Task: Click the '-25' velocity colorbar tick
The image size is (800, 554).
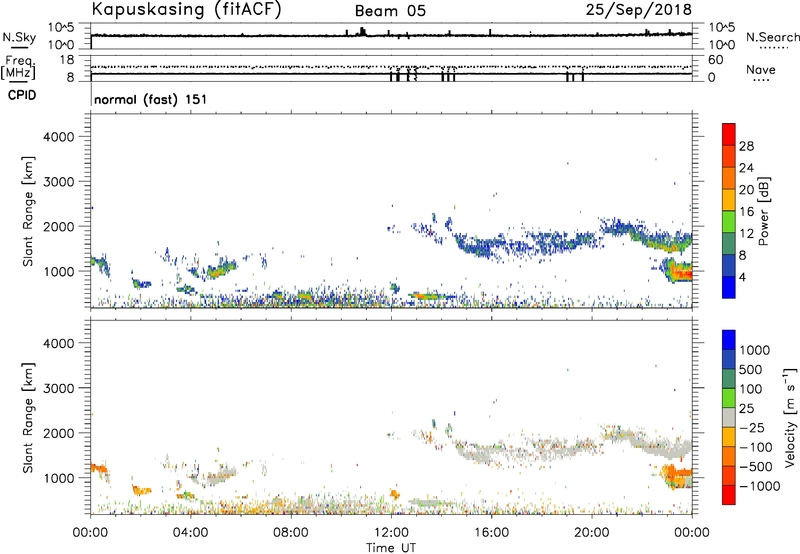Action: tap(752, 427)
